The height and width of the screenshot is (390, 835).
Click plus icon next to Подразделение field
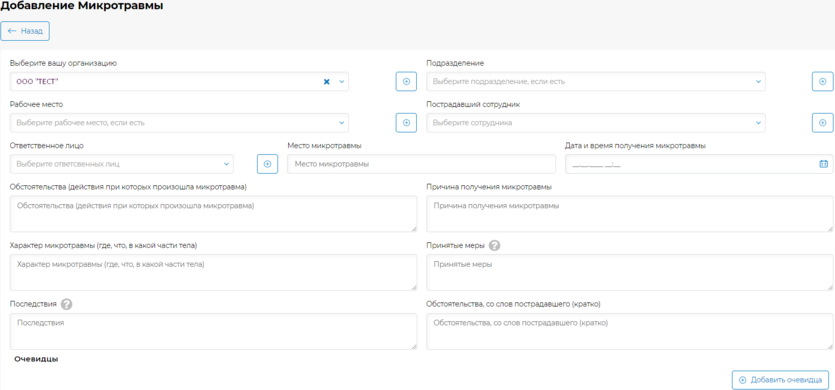[x=822, y=82]
